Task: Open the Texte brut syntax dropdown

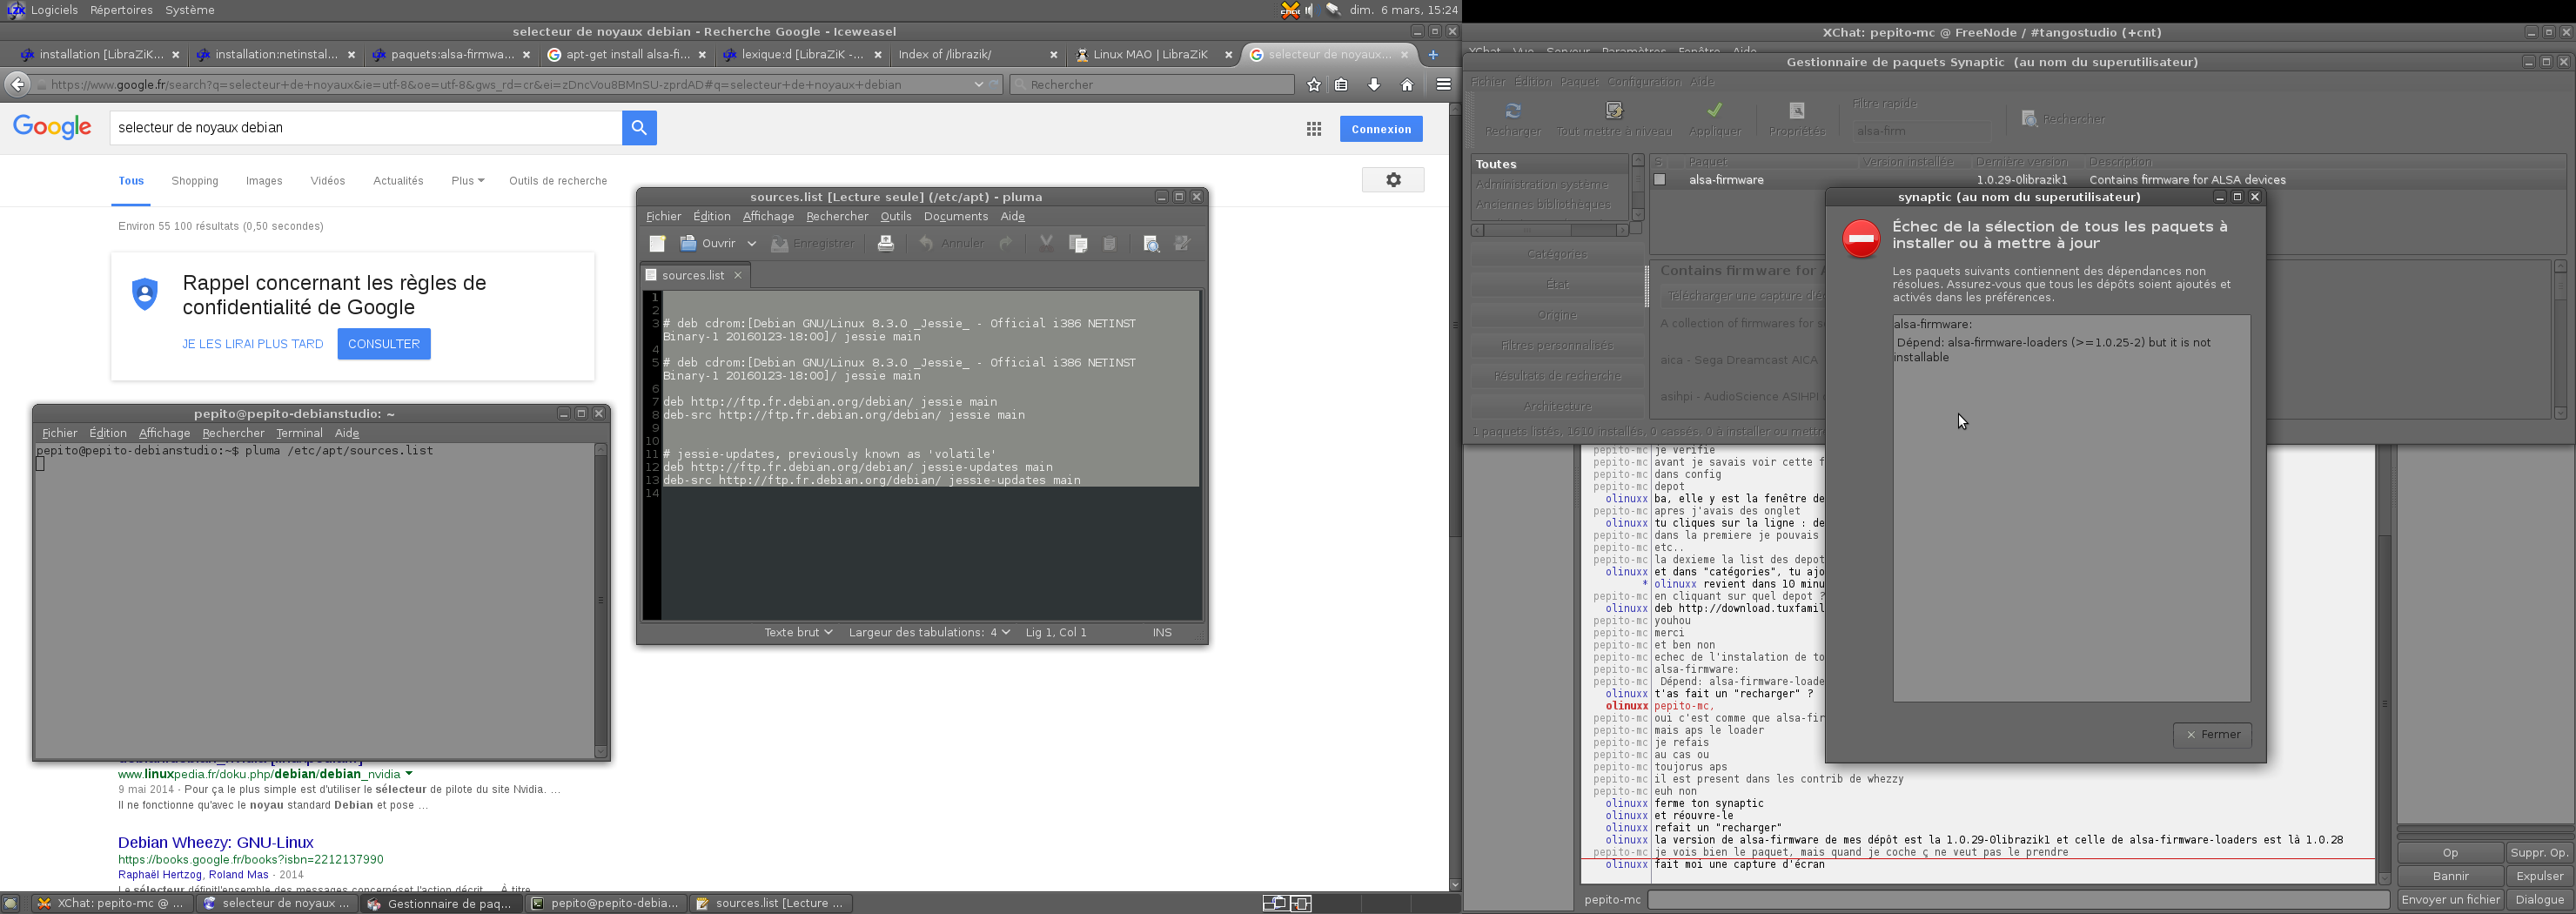Action: [x=798, y=632]
